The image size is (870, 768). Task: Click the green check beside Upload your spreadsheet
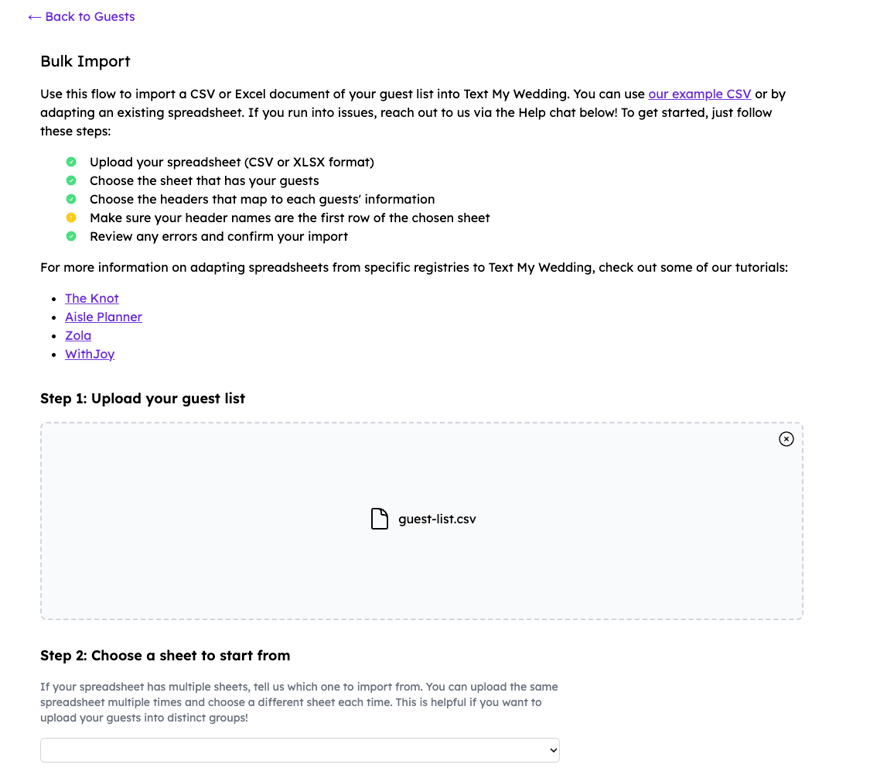pos(71,162)
